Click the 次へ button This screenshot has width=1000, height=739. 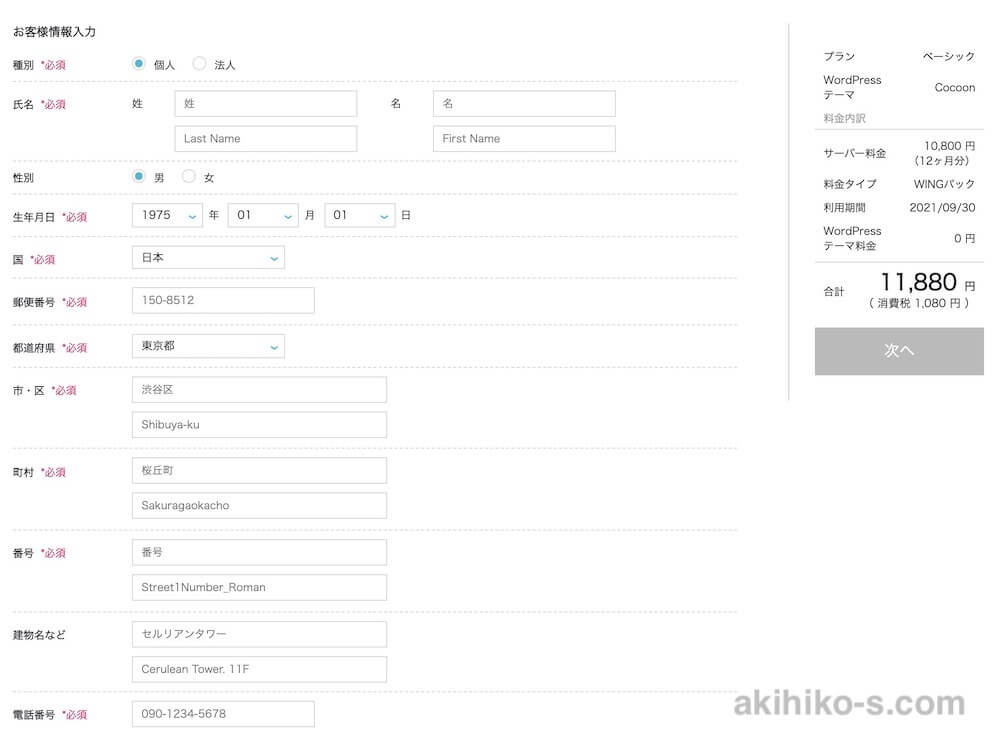point(899,351)
